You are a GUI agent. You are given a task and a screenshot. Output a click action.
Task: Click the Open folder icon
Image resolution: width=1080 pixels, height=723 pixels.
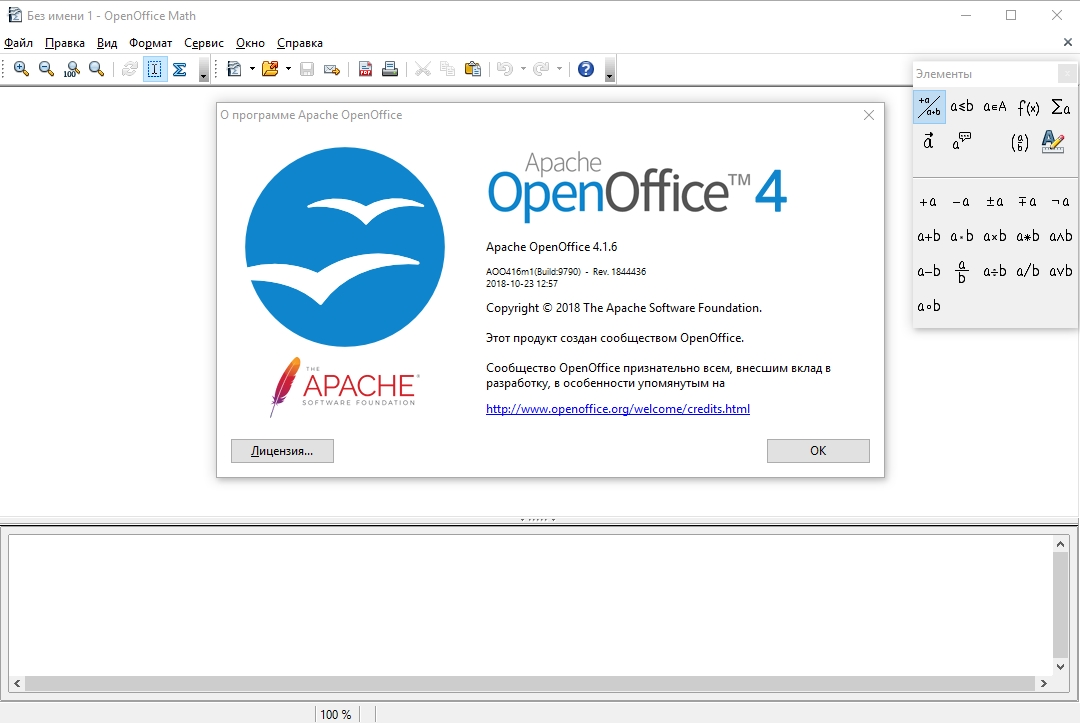click(x=270, y=69)
